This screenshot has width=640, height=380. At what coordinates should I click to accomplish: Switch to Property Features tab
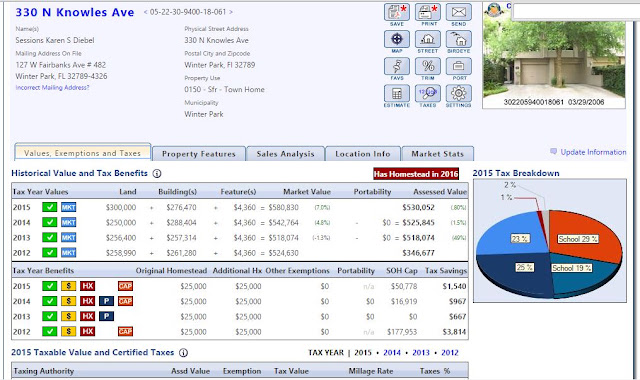point(199,154)
